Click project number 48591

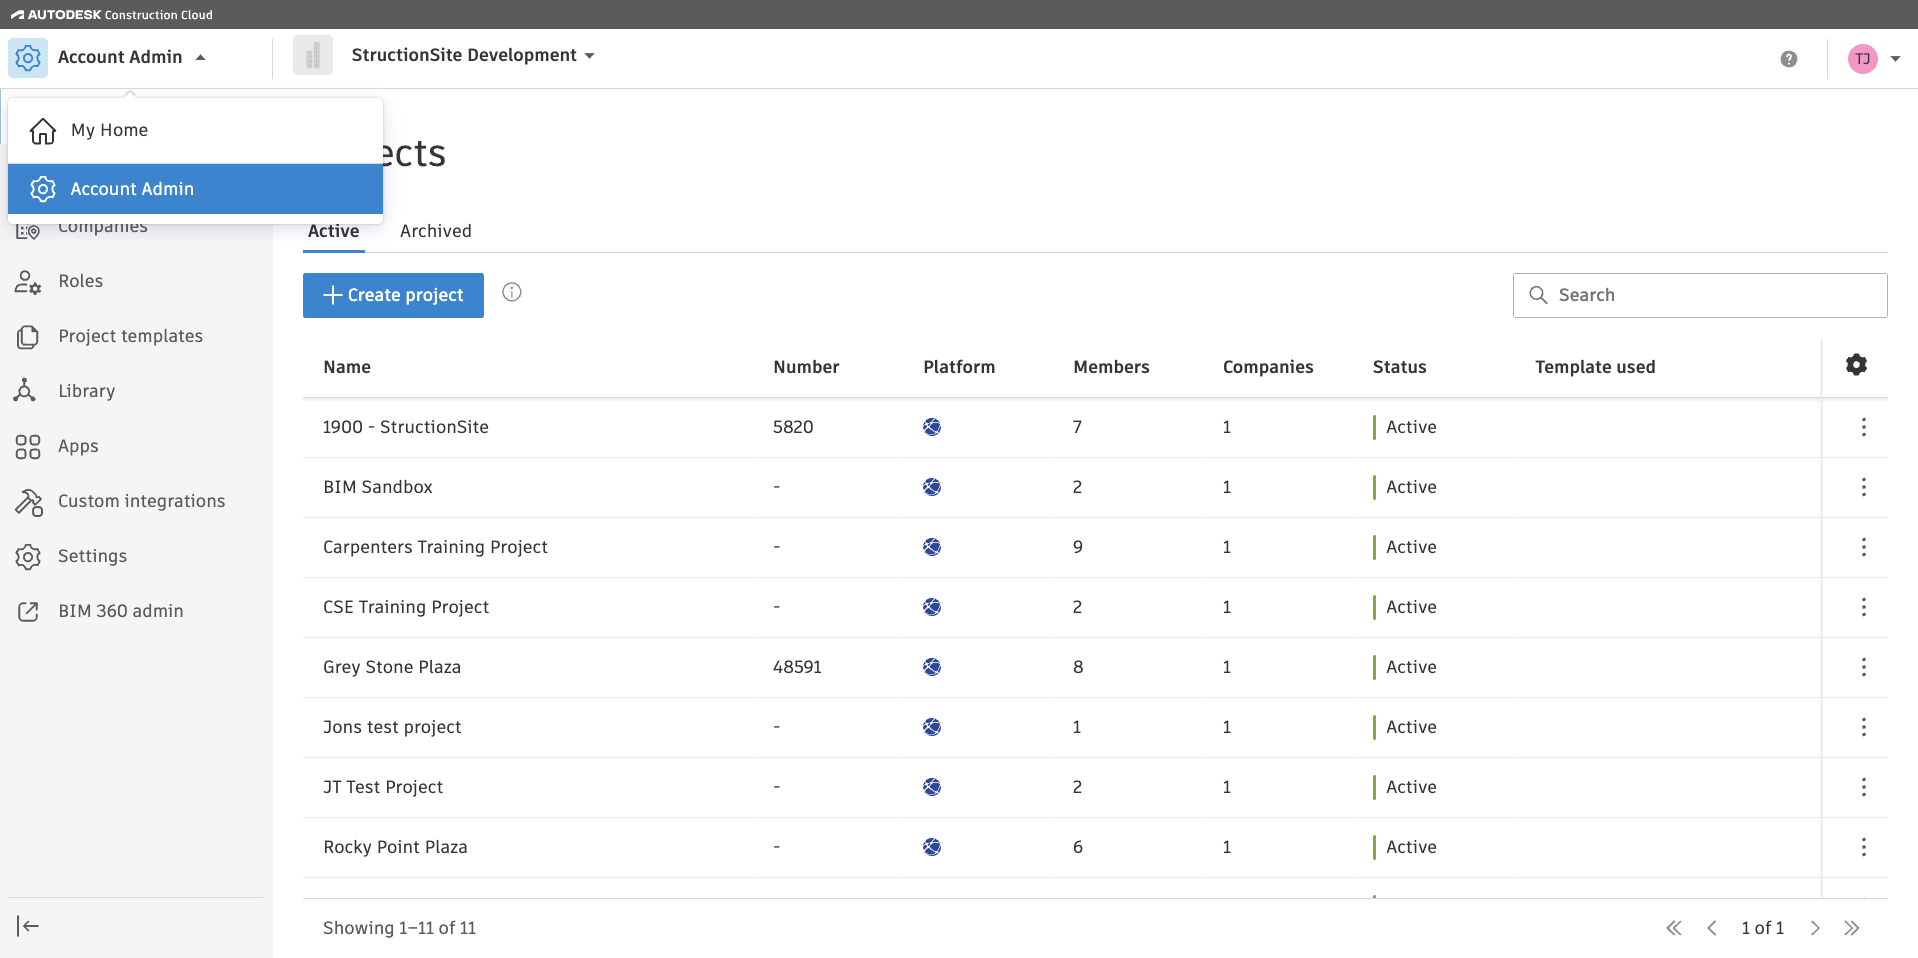(x=797, y=667)
